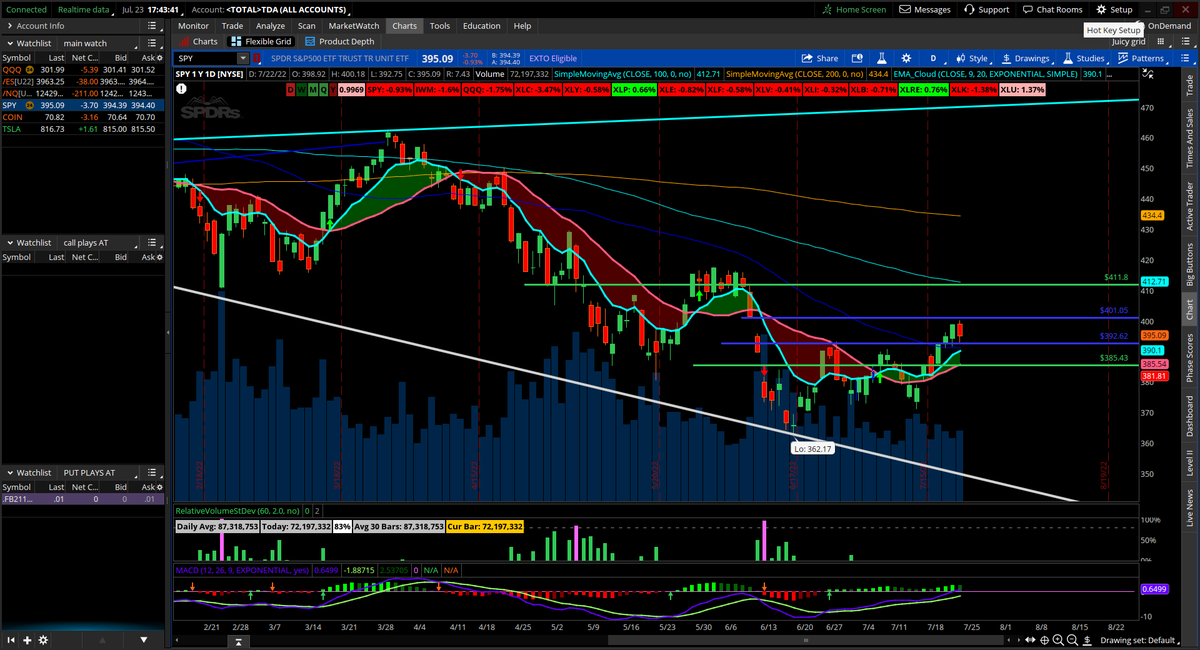The image size is (1200, 650).
Task: Collapse the Account Info panel
Action: pyautogui.click(x=9, y=25)
